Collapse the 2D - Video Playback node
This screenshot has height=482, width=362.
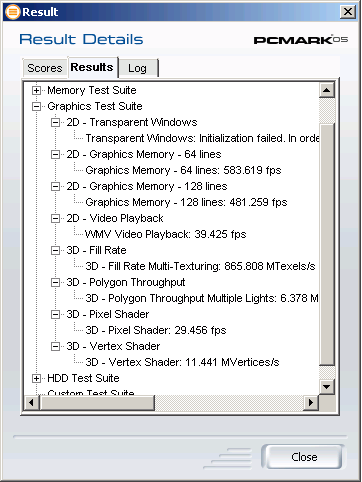pos(55,218)
